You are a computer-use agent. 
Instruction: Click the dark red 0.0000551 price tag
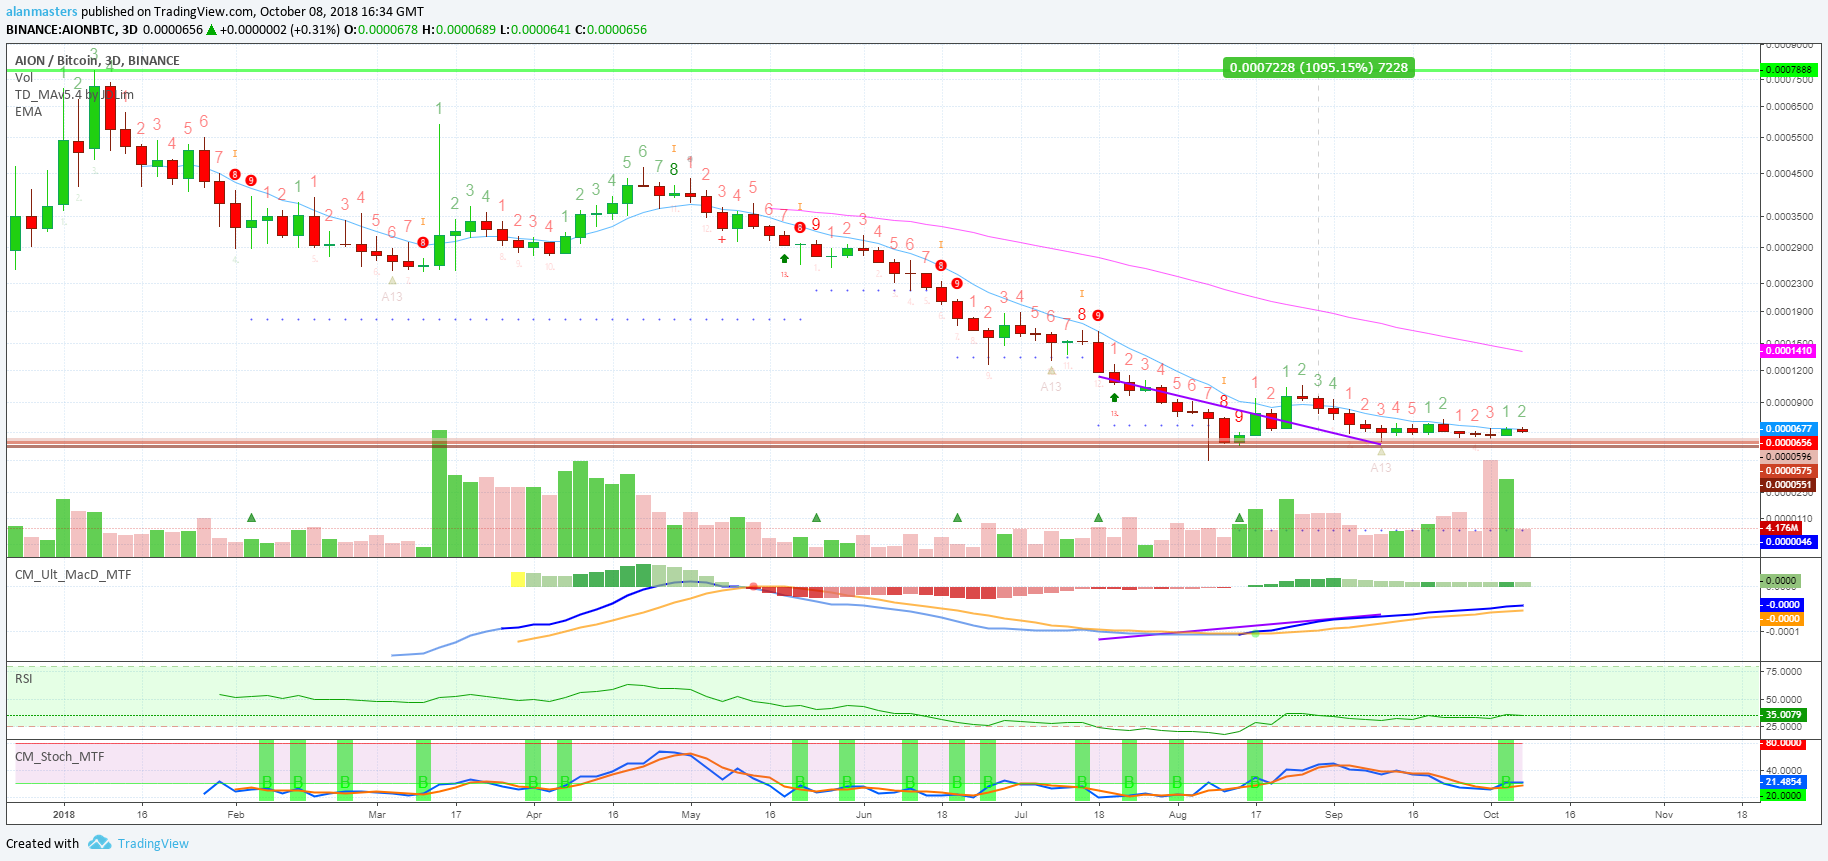click(1788, 485)
